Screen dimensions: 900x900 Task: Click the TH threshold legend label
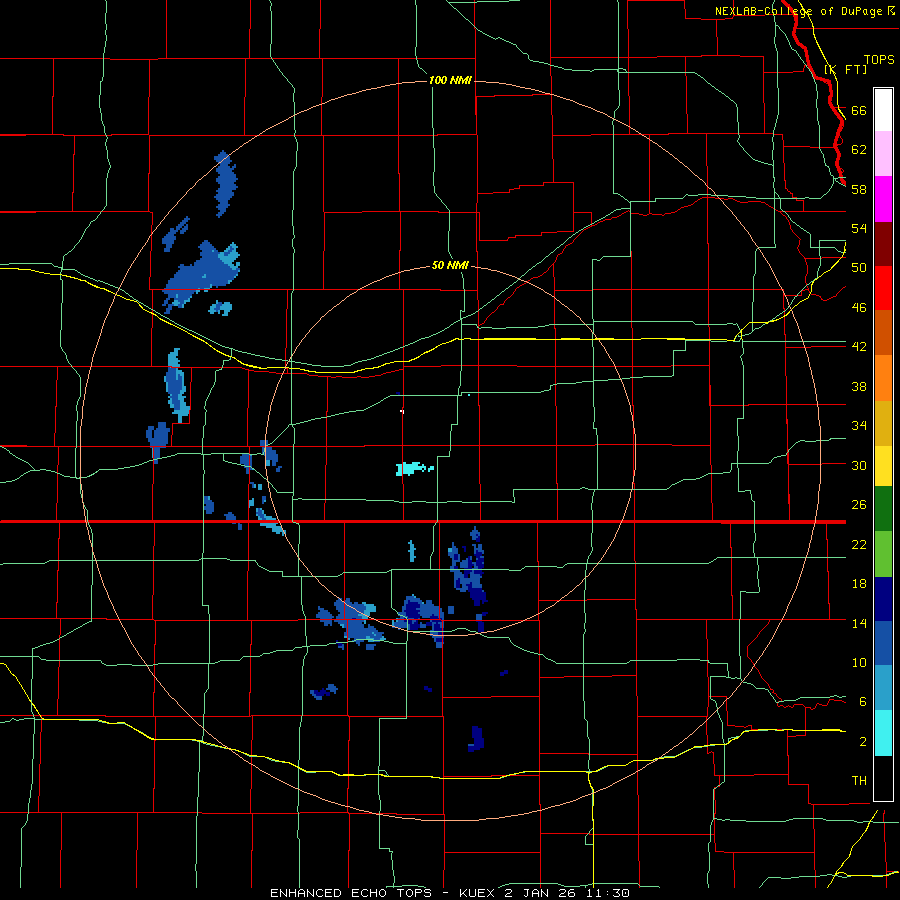[859, 781]
